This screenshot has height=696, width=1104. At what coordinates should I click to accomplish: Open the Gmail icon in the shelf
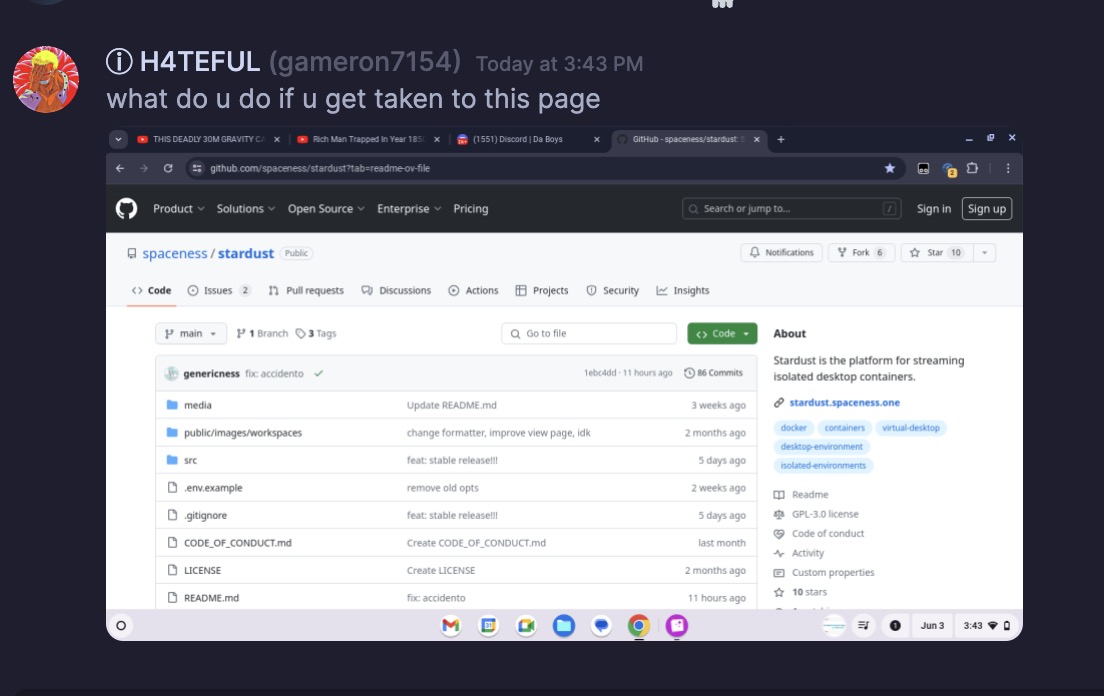click(x=451, y=626)
